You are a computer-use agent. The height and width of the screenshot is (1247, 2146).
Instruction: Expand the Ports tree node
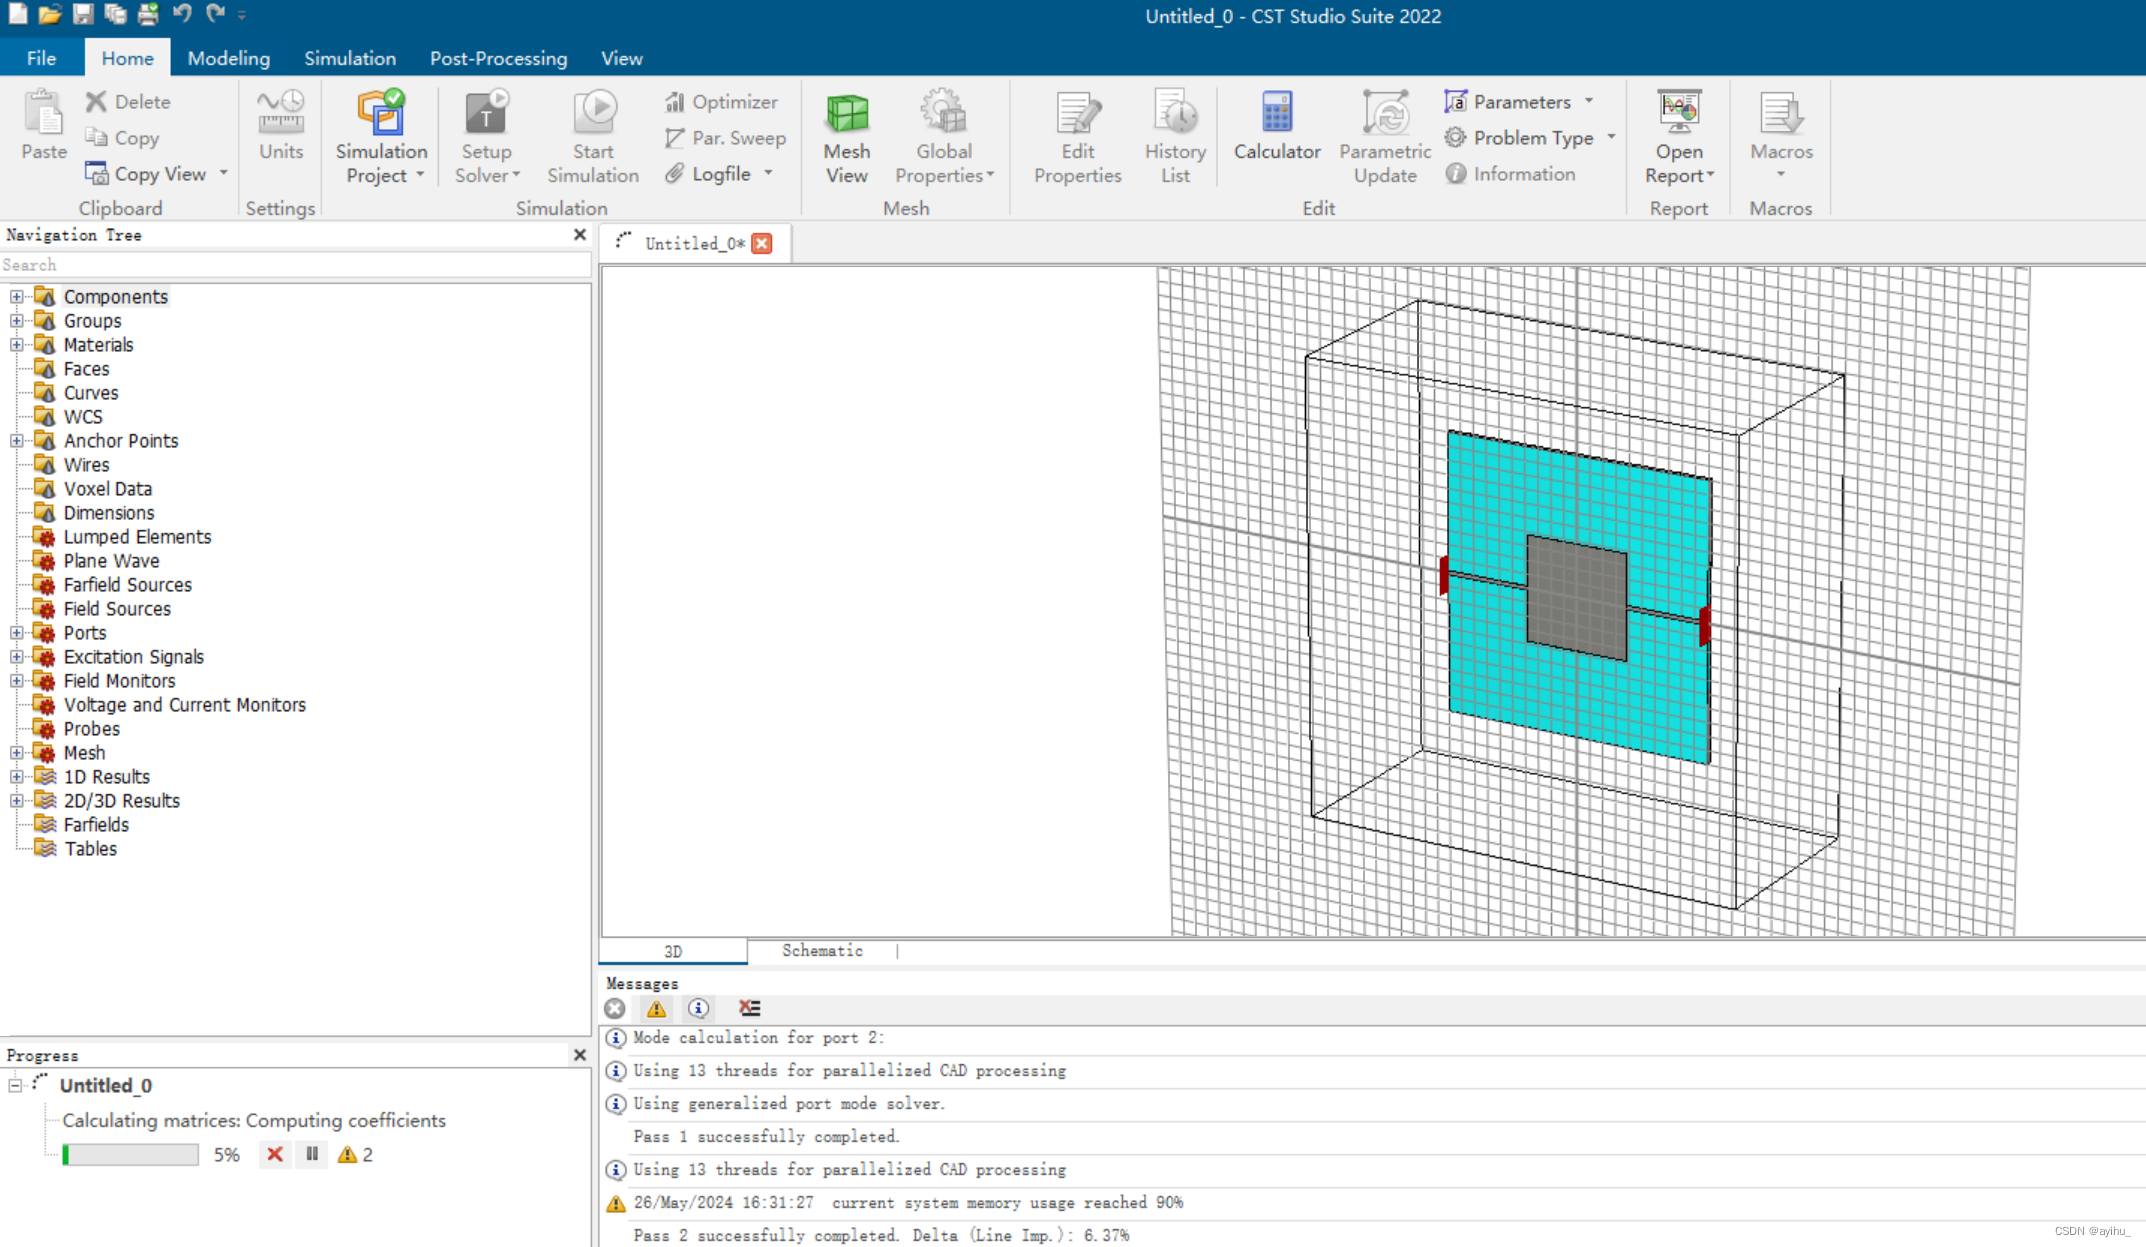pos(16,633)
